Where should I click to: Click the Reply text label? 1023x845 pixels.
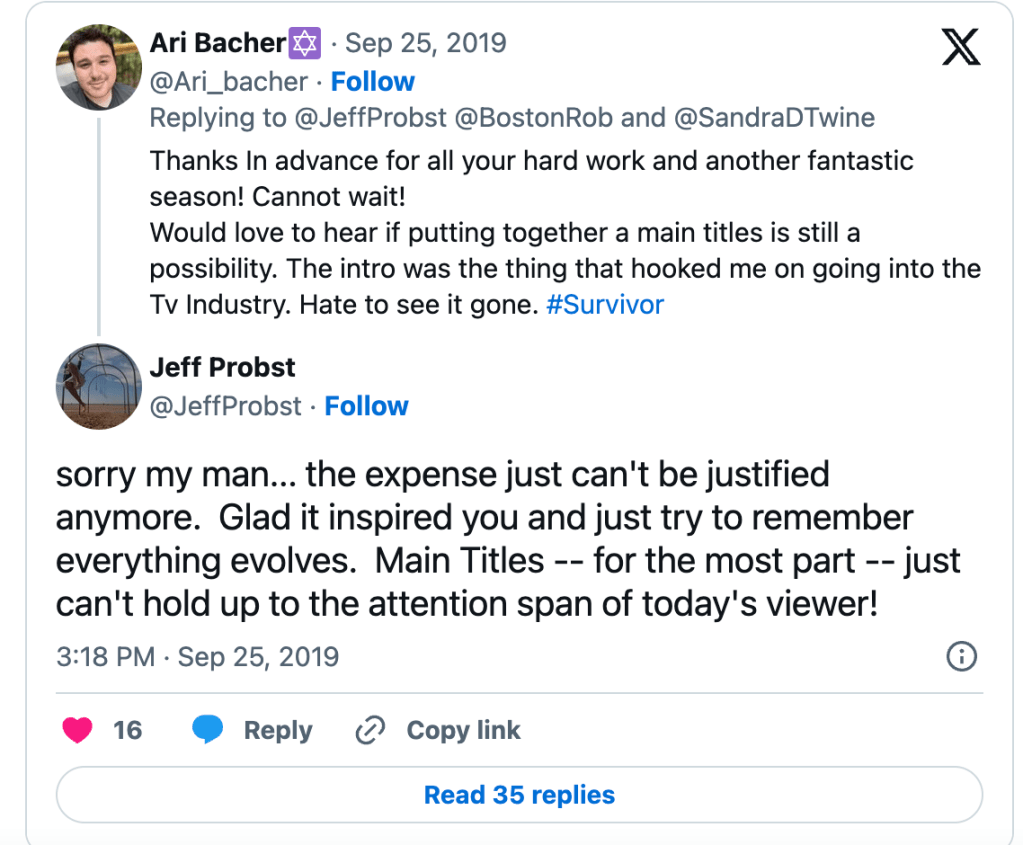point(278,731)
